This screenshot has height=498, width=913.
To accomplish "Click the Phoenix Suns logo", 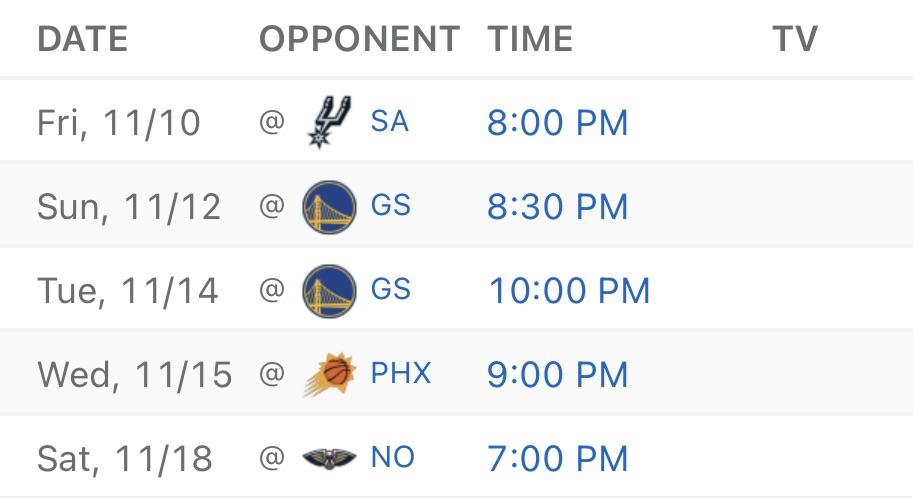I will 328,375.
